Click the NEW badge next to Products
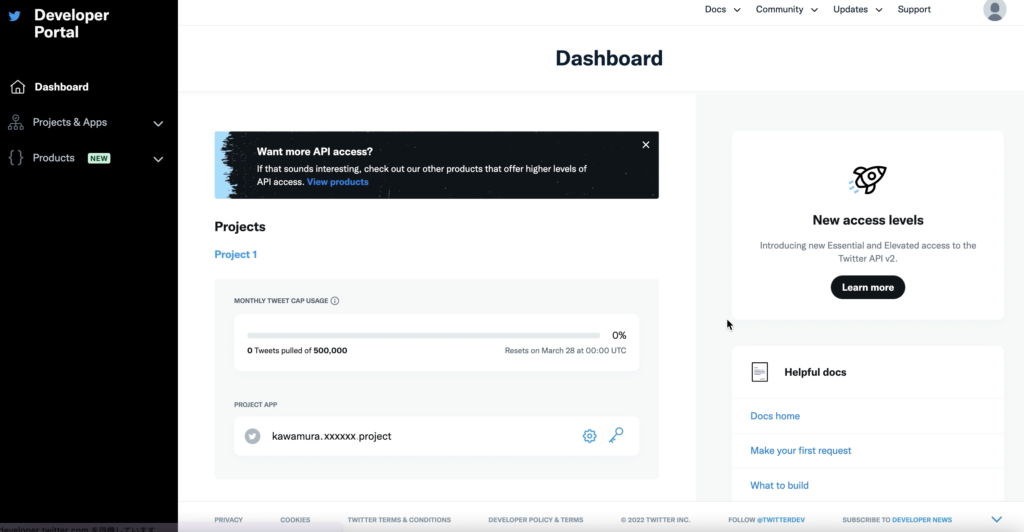The height and width of the screenshot is (532, 1024). 99,158
